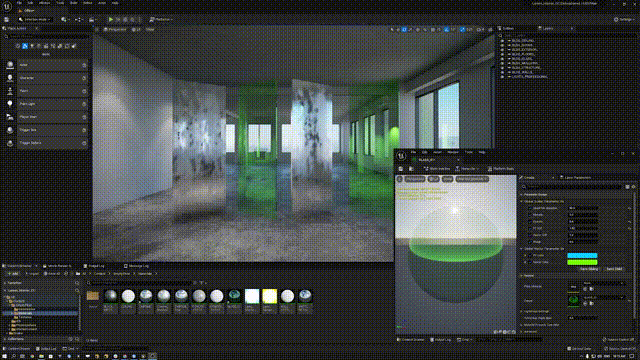Open the main viewport hamburger options menu
The width and height of the screenshot is (640, 360).
tap(97, 29)
